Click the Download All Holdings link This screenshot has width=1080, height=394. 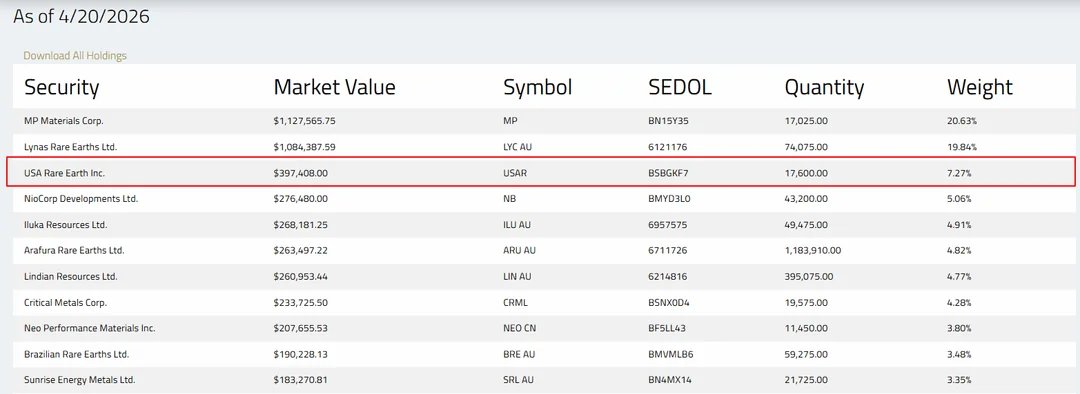pos(75,56)
